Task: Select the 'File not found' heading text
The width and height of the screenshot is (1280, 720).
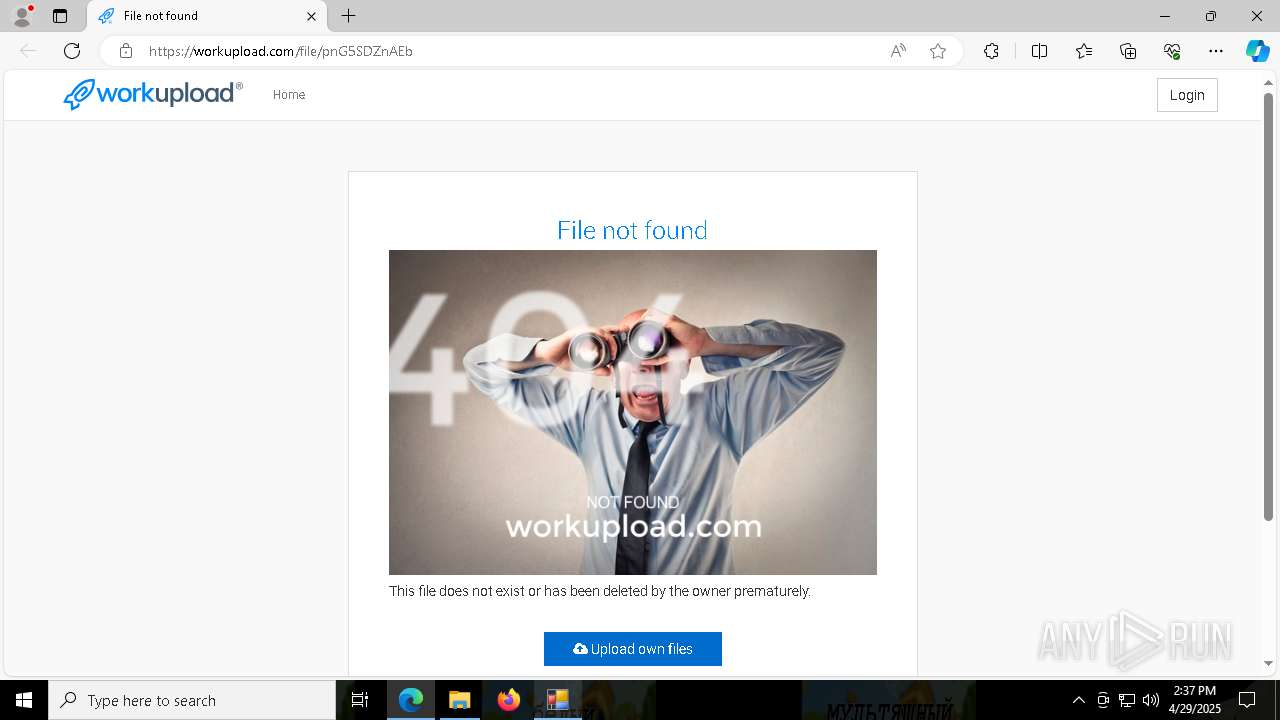Action: pyautogui.click(x=632, y=230)
